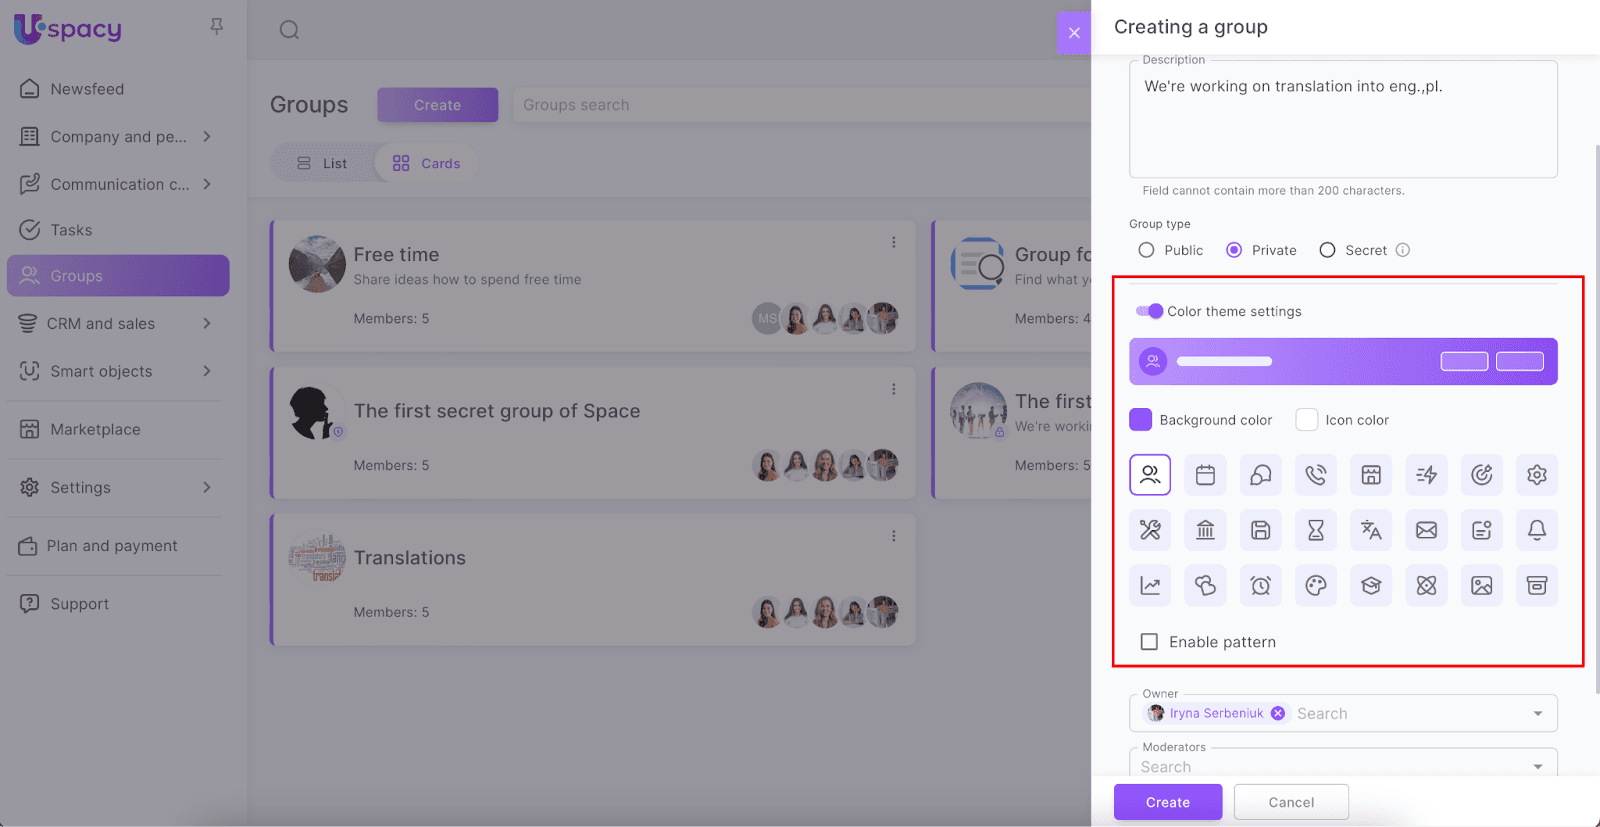Select the hourglass group icon
Image resolution: width=1600 pixels, height=827 pixels.
point(1316,530)
